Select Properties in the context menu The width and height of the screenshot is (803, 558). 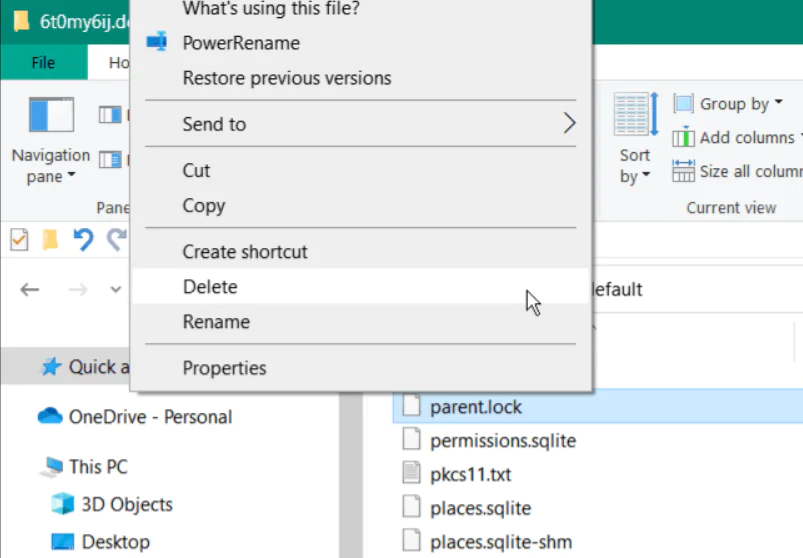(x=224, y=368)
